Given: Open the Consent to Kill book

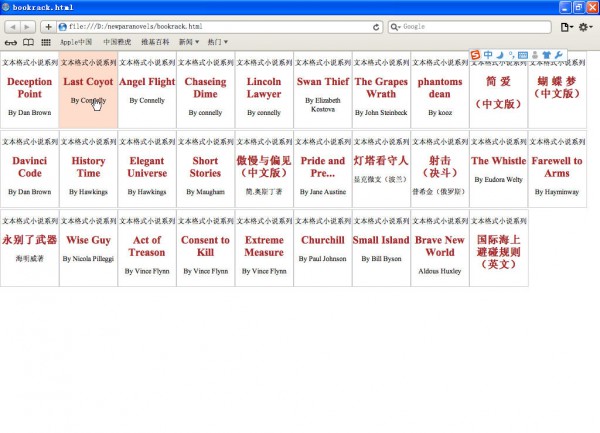Looking at the screenshot, I should click(205, 246).
